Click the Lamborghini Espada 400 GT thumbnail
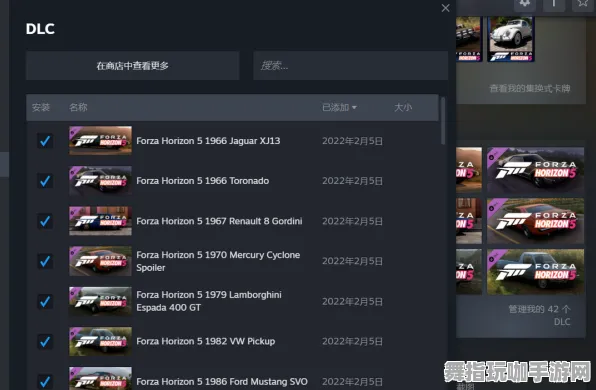The image size is (596, 390). click(100, 301)
